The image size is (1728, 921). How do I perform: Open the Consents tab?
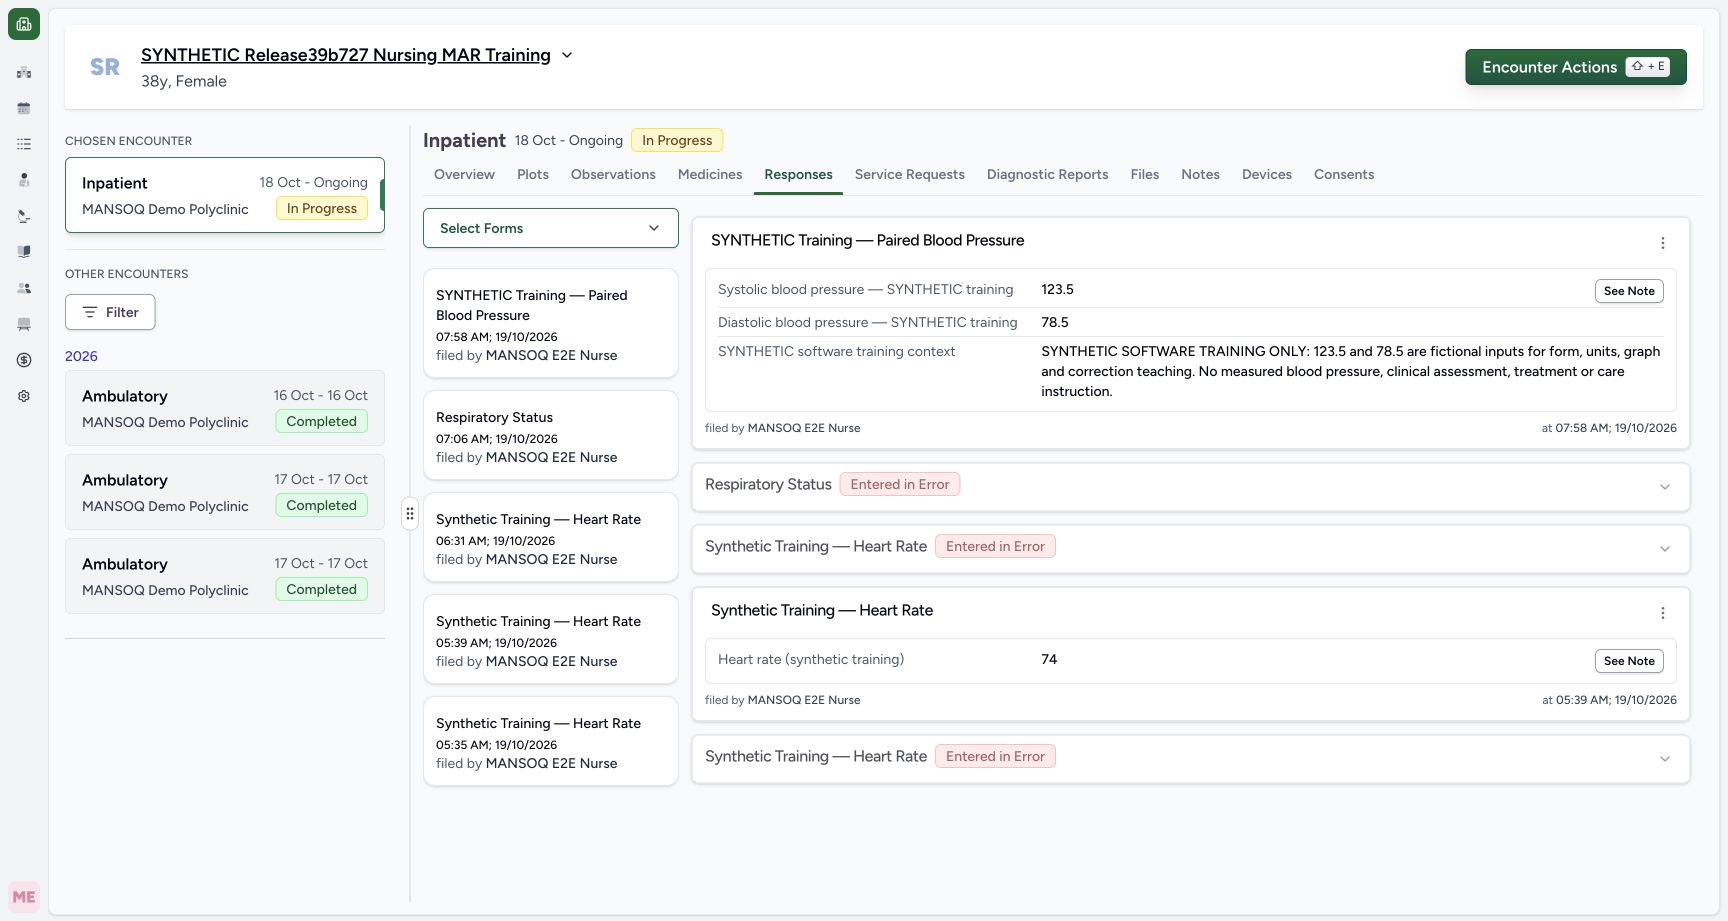tap(1344, 174)
